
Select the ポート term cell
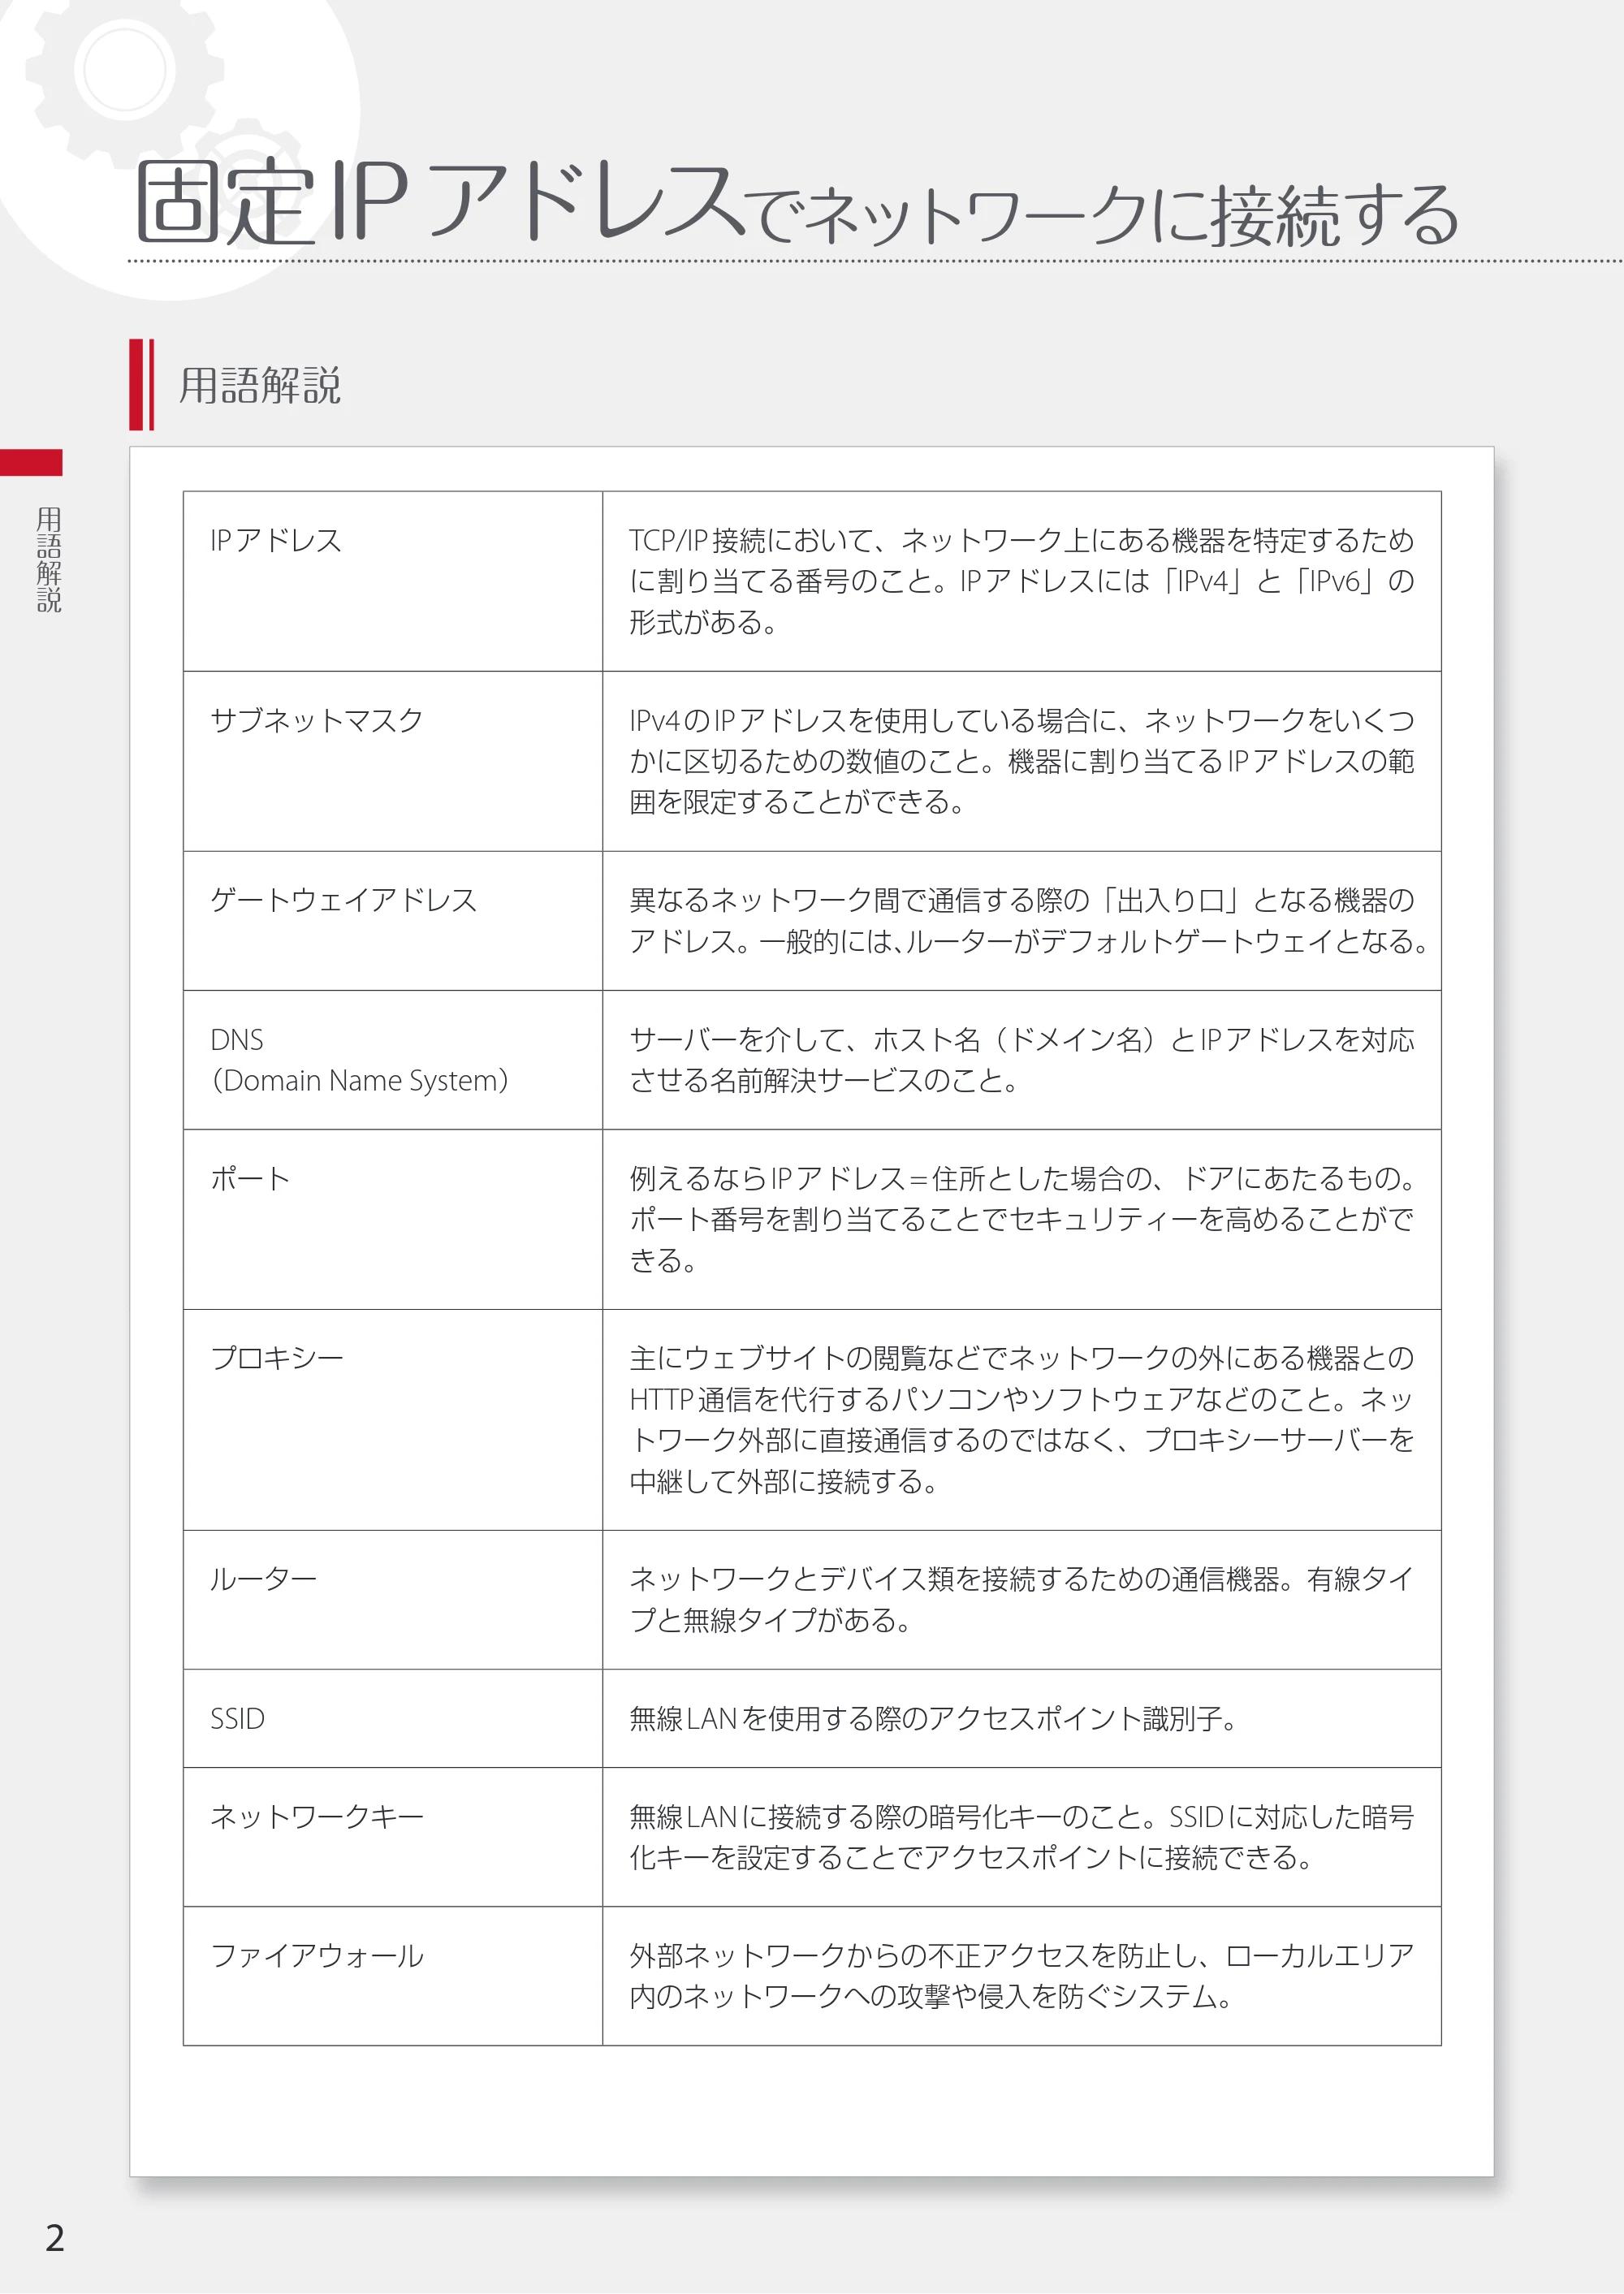[x=393, y=1220]
